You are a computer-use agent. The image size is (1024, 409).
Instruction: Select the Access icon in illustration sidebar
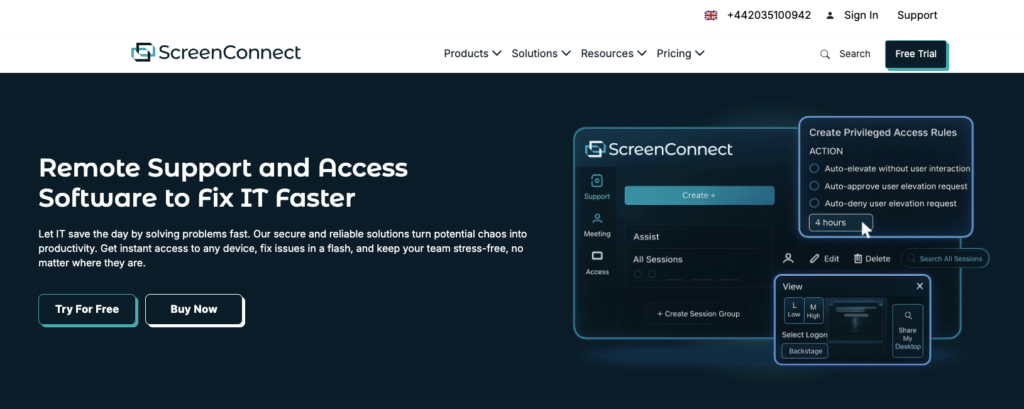click(x=597, y=256)
